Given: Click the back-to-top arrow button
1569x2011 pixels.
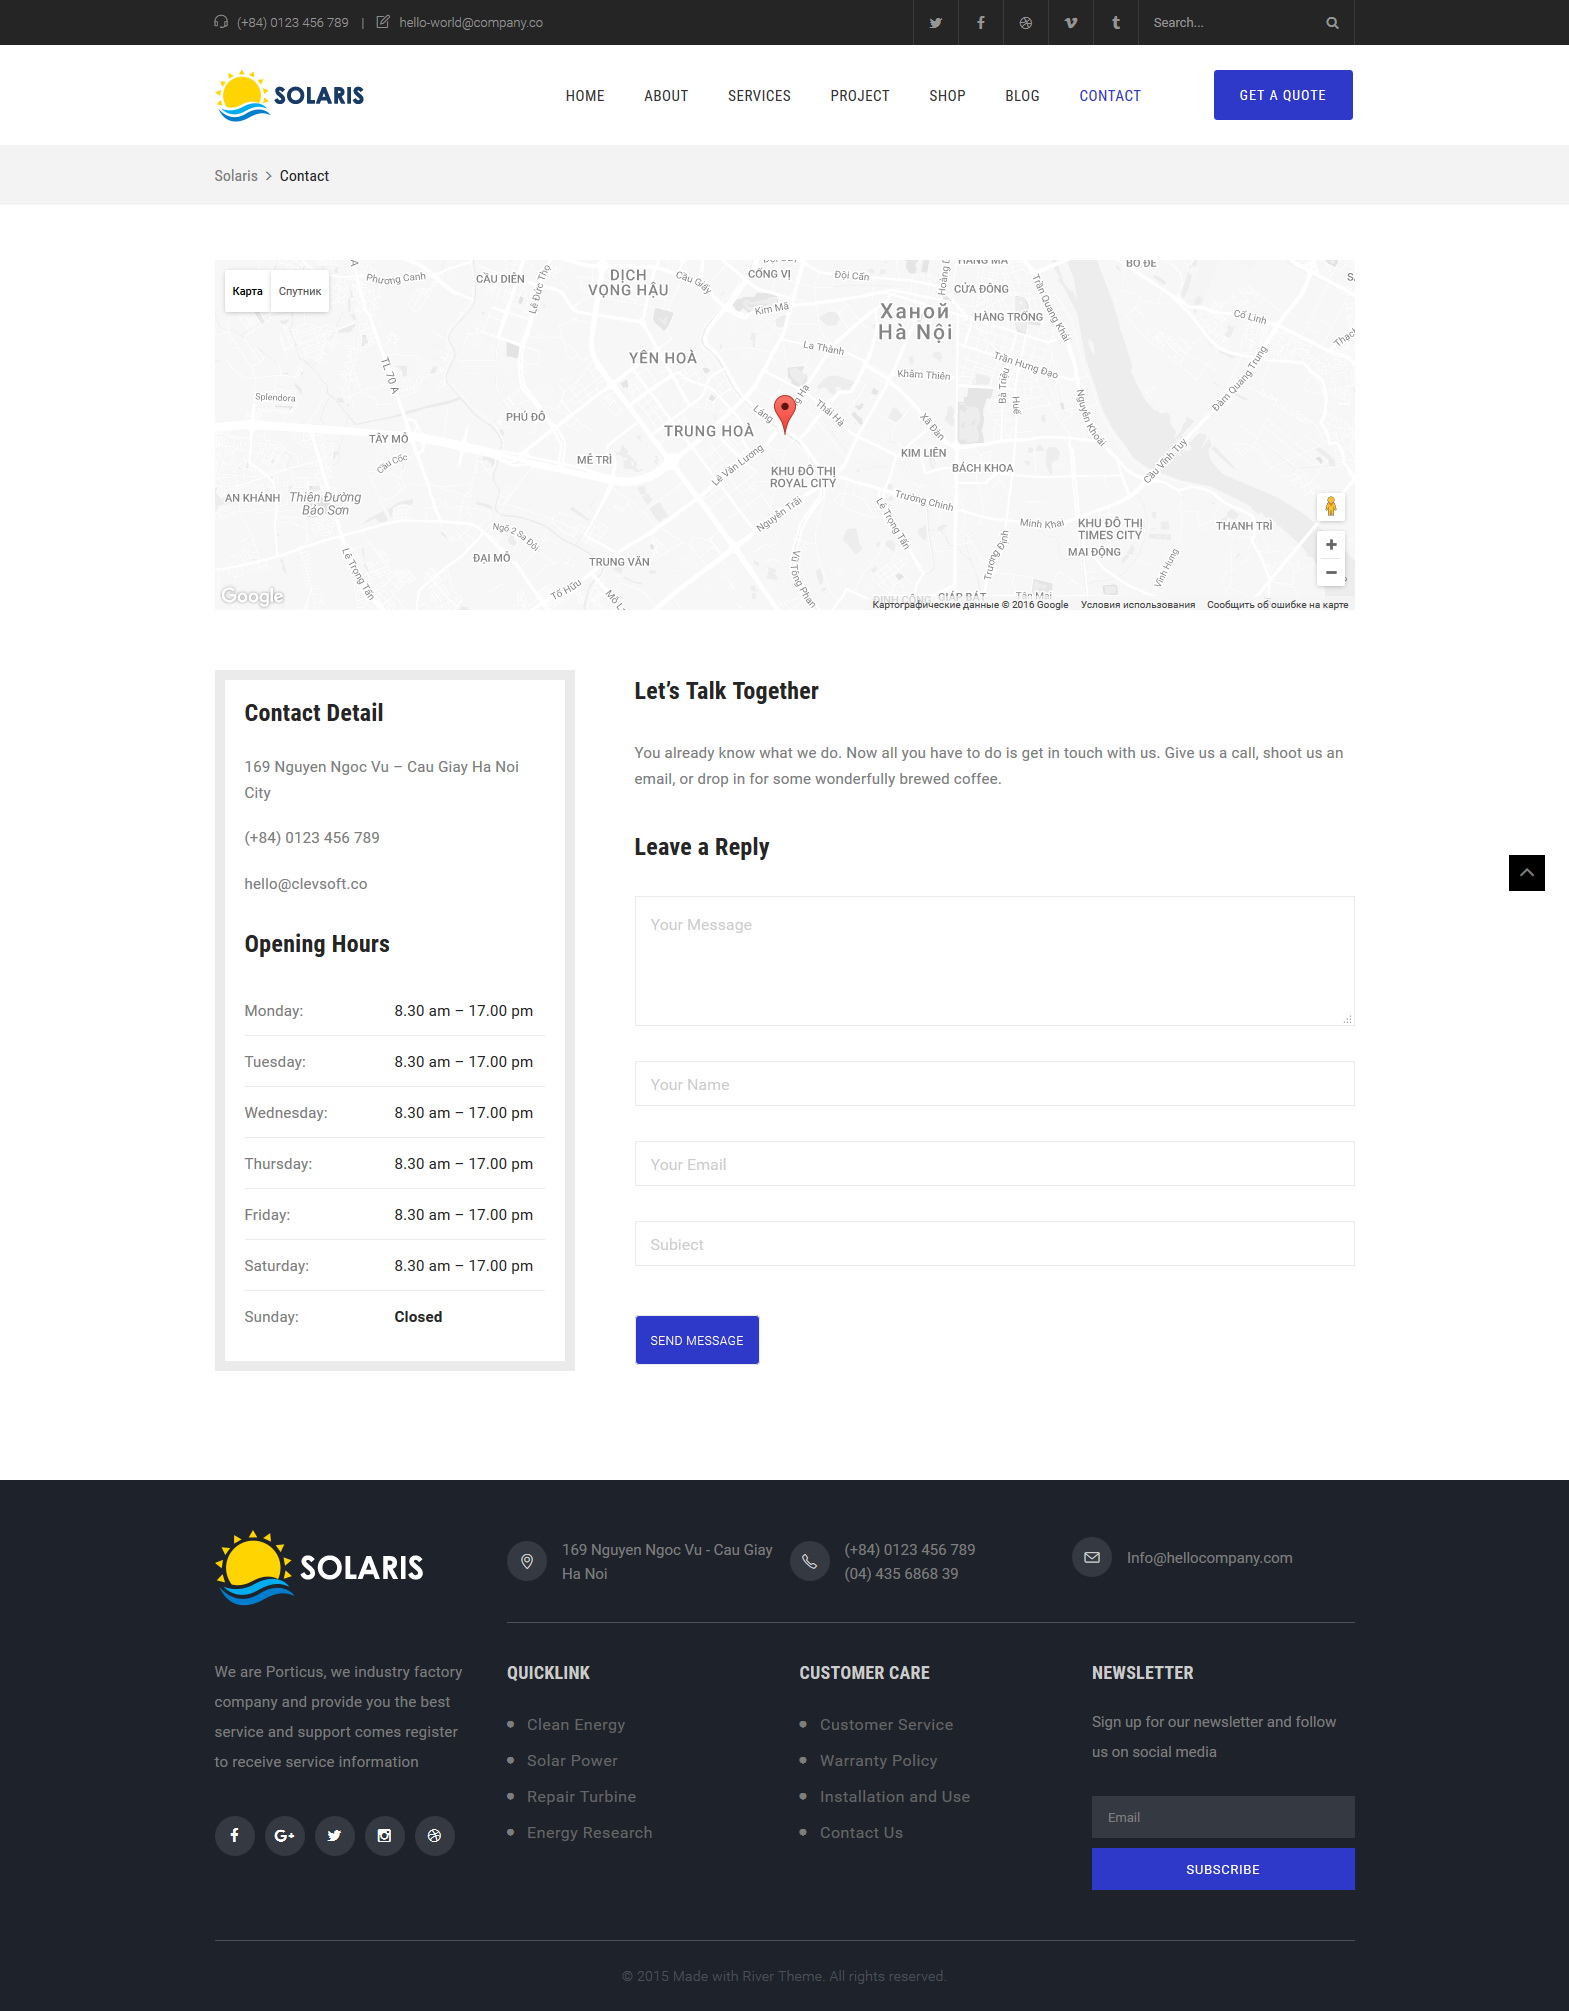Looking at the screenshot, I should click(1527, 873).
